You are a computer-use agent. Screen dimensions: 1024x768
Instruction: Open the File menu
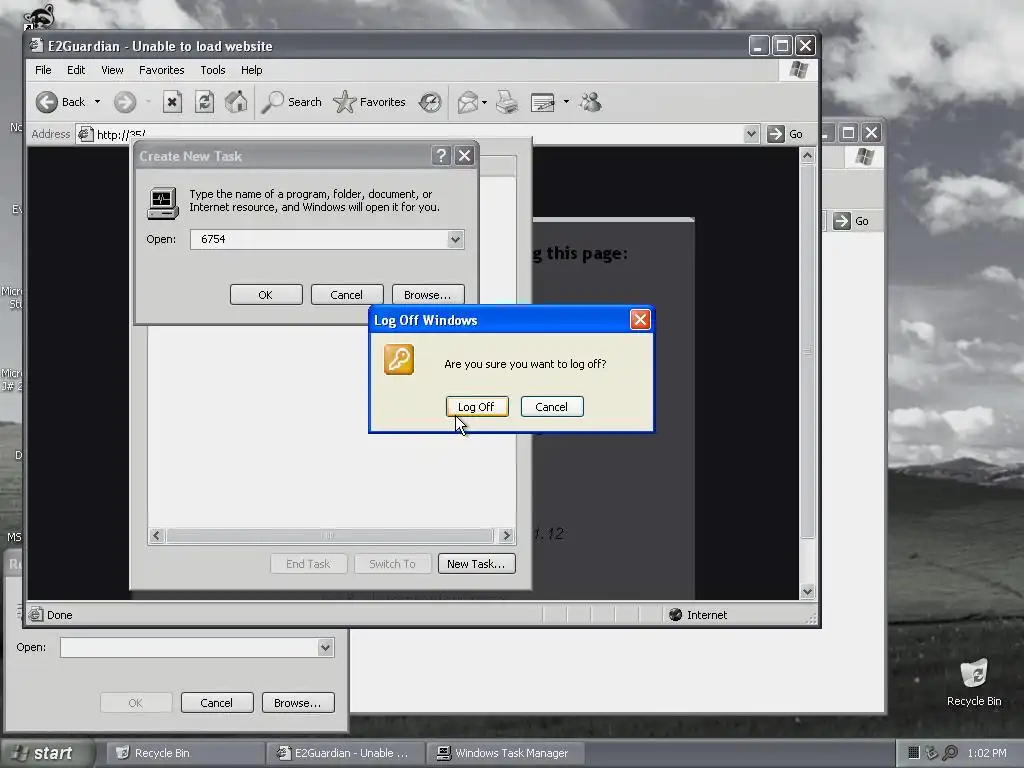(43, 70)
